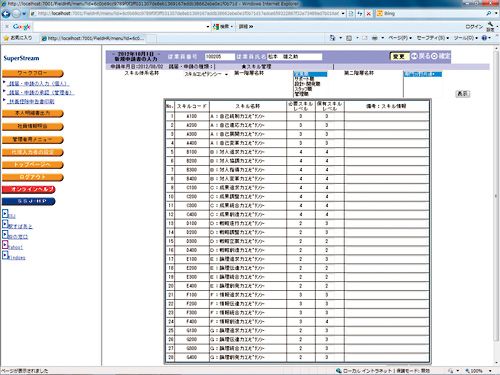
Task: Open the ページ(P) menu
Action: pyautogui.click(x=400, y=38)
